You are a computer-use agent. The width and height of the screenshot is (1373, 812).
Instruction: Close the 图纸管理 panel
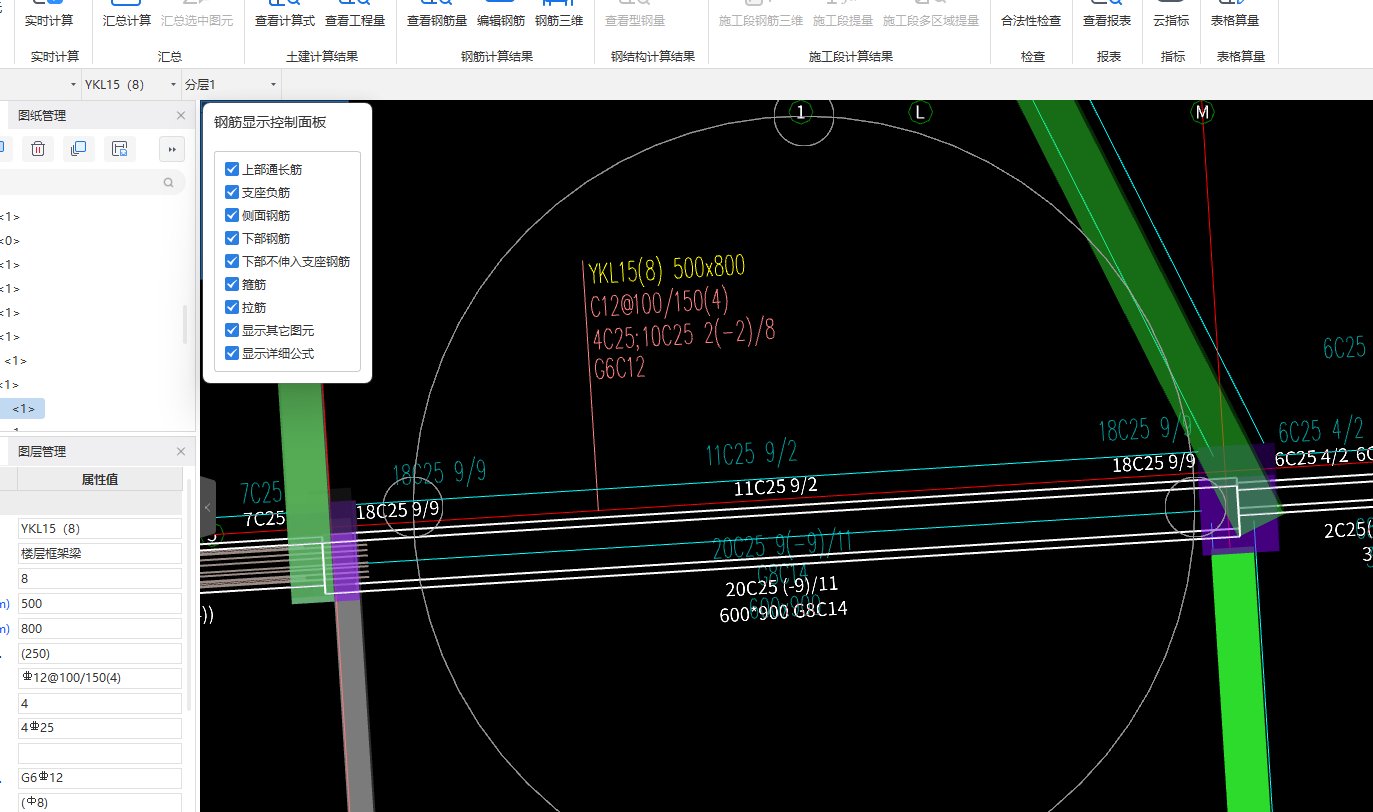[181, 115]
